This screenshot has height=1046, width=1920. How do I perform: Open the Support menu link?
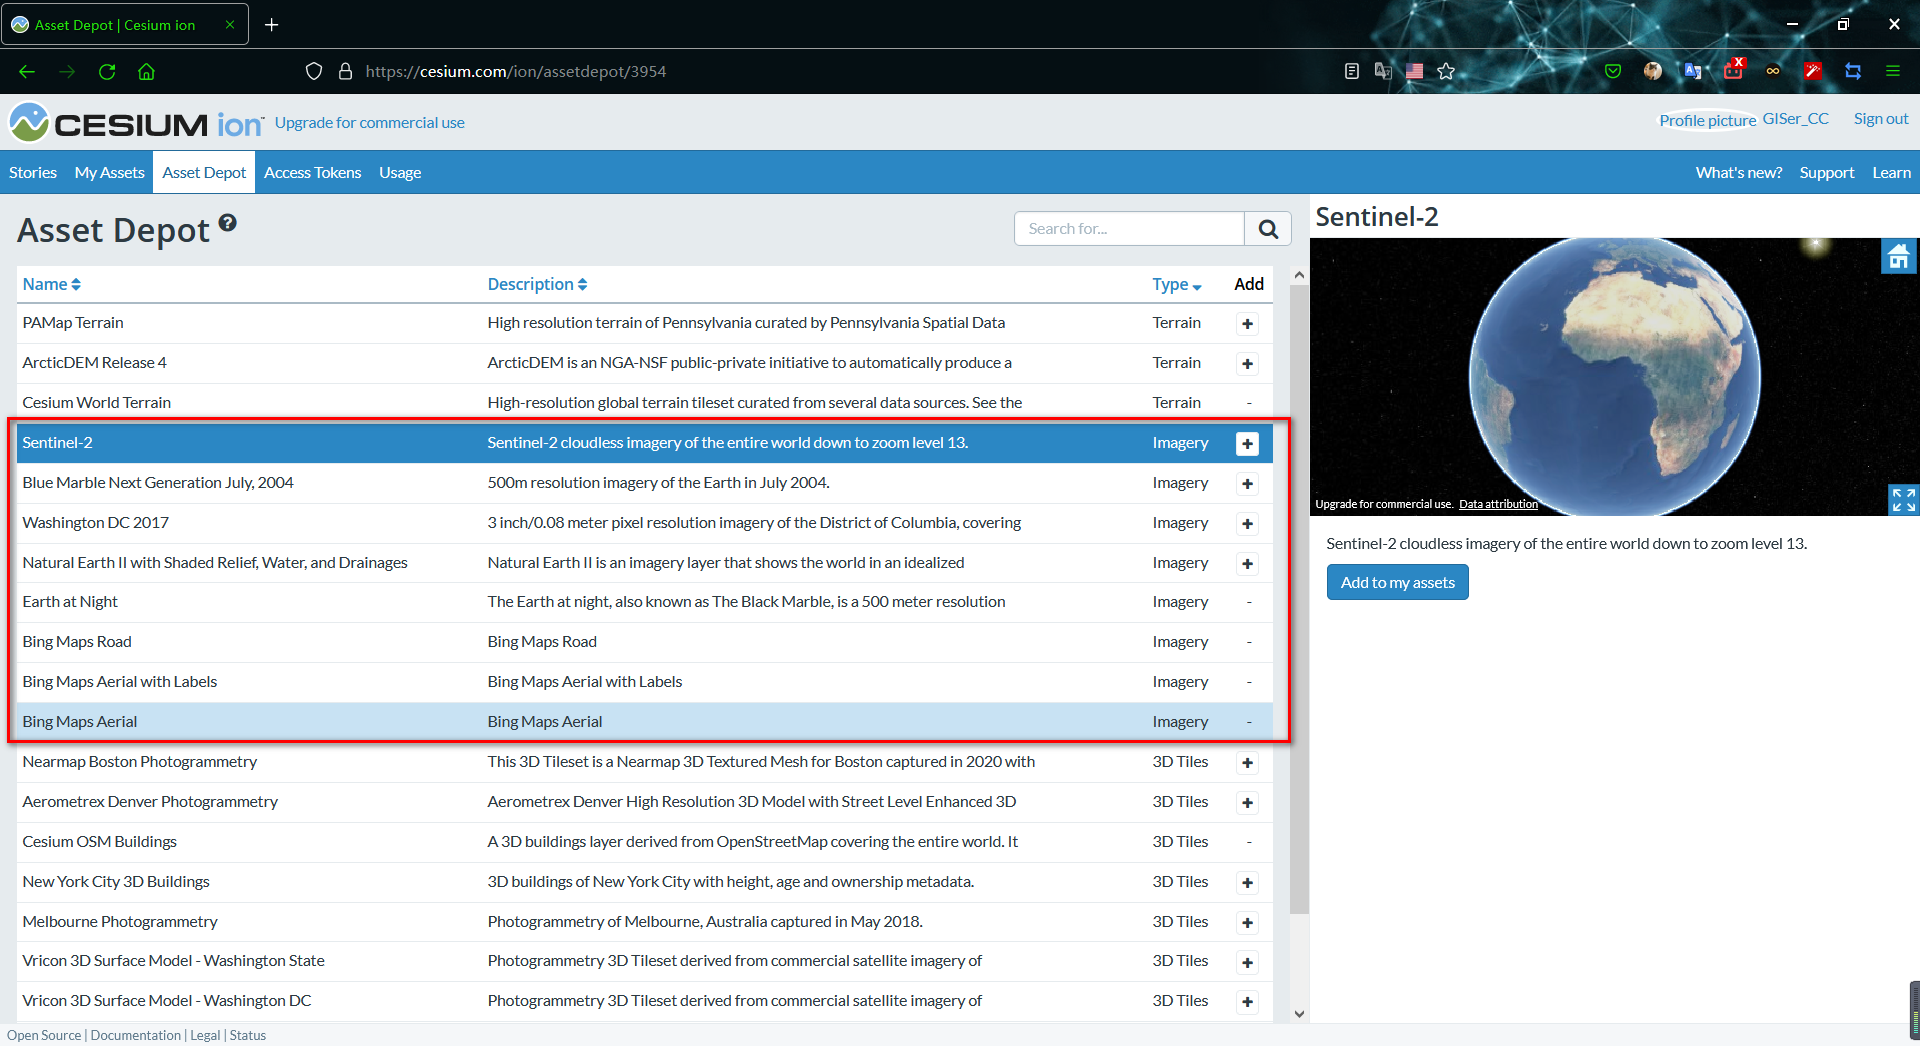tap(1827, 173)
